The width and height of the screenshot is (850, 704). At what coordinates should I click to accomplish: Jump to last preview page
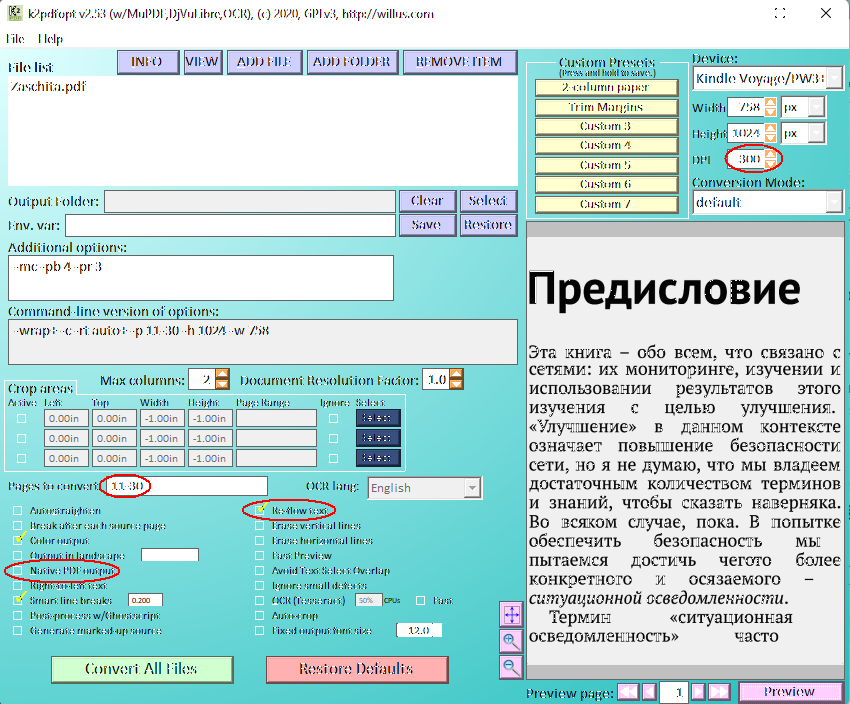coord(718,692)
